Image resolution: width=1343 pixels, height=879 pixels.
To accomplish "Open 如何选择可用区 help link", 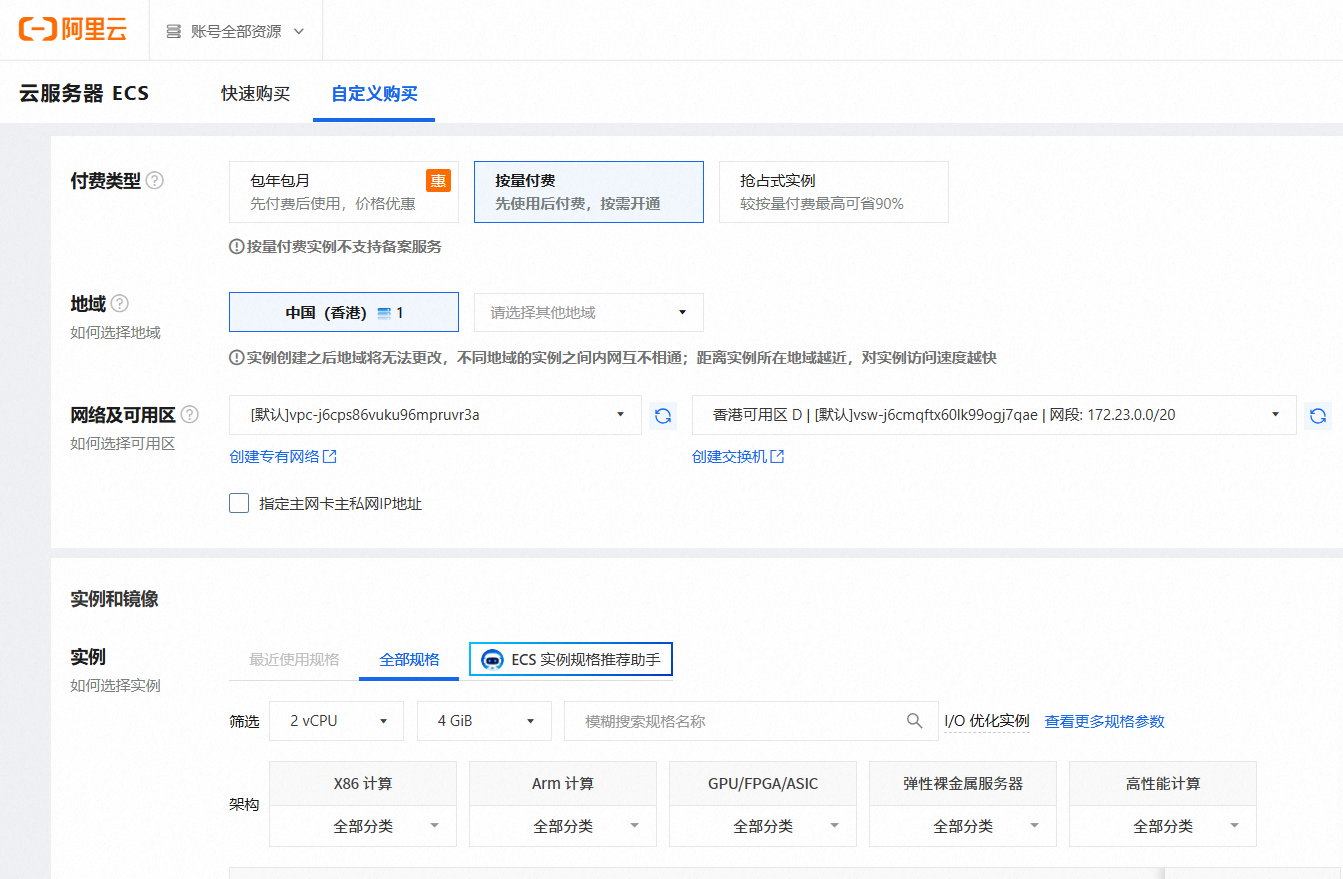I will click(122, 443).
